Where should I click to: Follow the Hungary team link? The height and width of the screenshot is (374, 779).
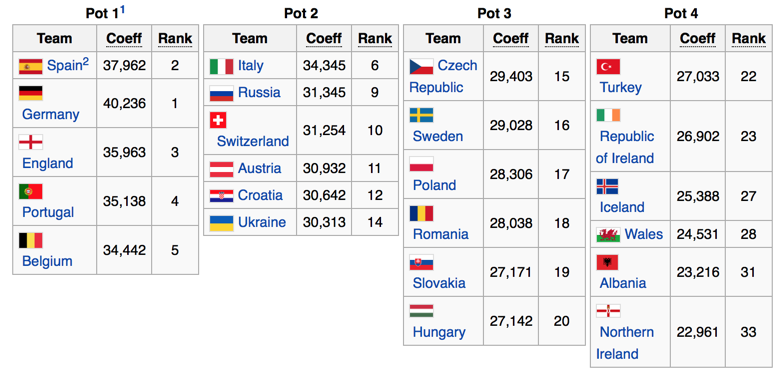click(x=439, y=332)
